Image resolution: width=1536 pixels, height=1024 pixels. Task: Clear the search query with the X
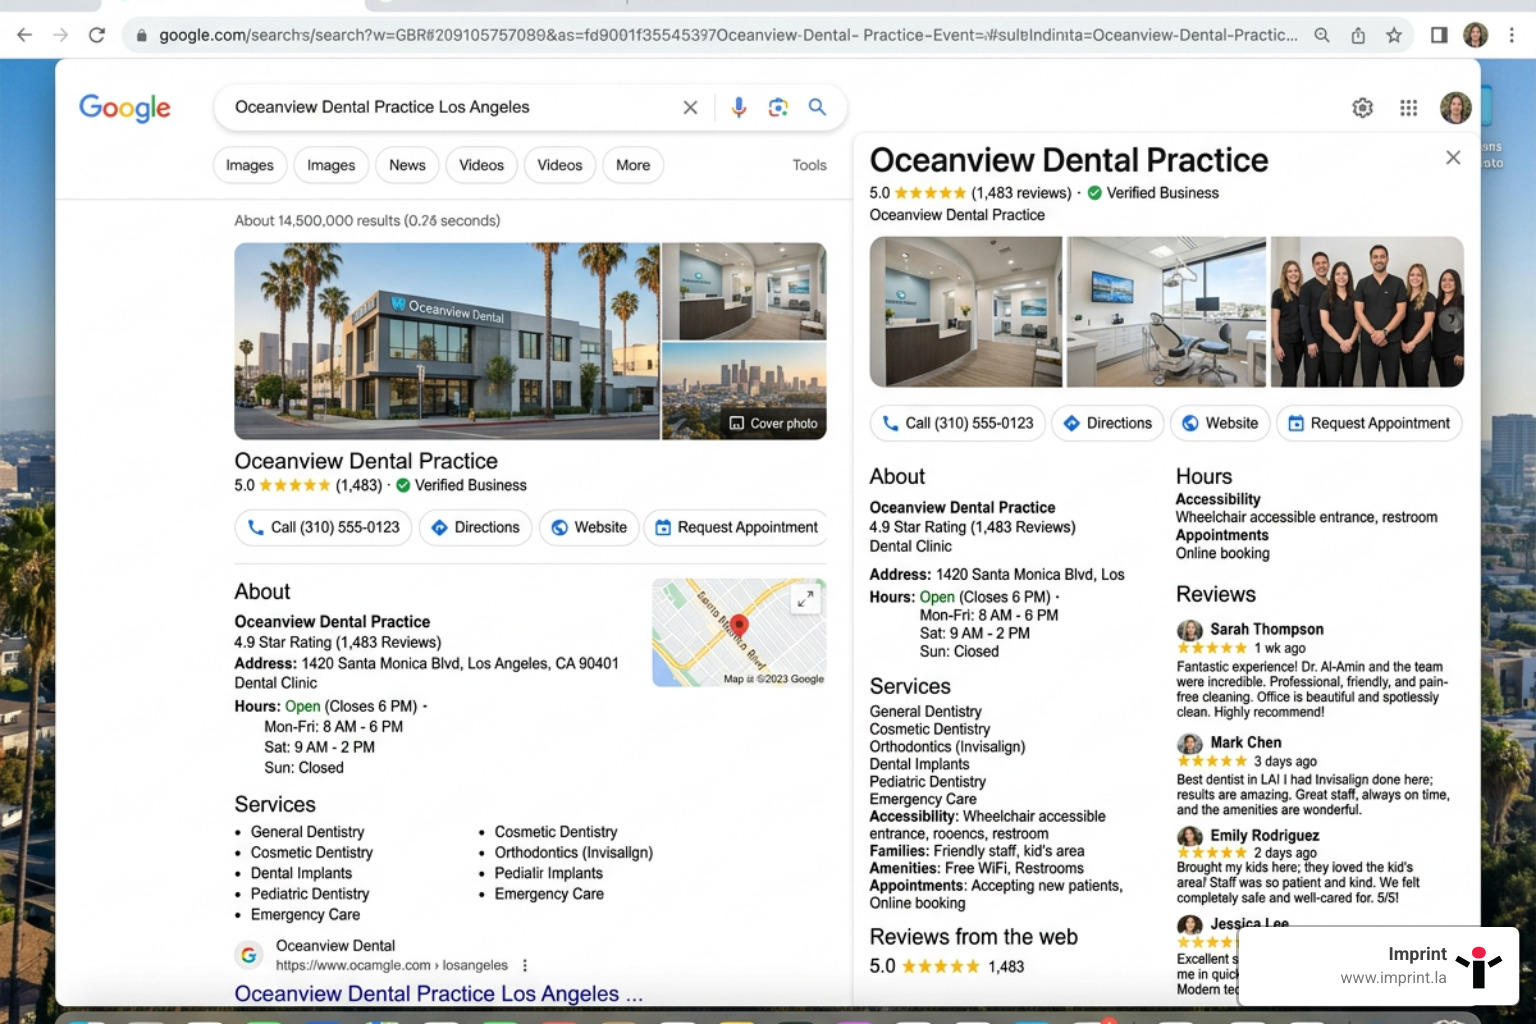(x=689, y=107)
